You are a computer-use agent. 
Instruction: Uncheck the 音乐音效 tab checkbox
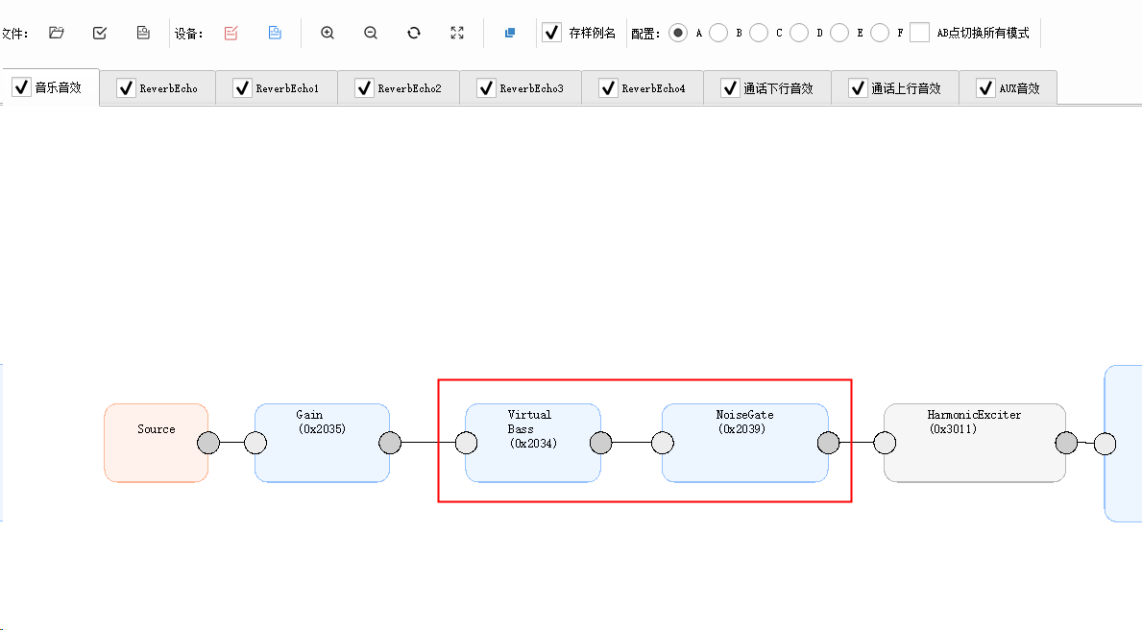click(22, 87)
